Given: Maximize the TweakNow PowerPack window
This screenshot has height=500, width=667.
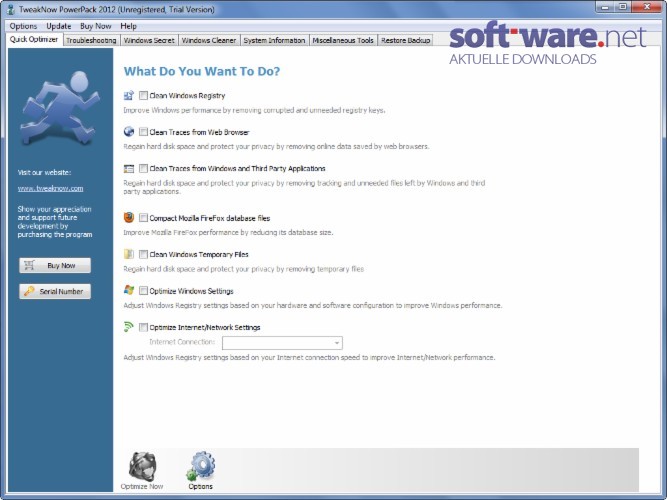Looking at the screenshot, I should pos(622,7).
